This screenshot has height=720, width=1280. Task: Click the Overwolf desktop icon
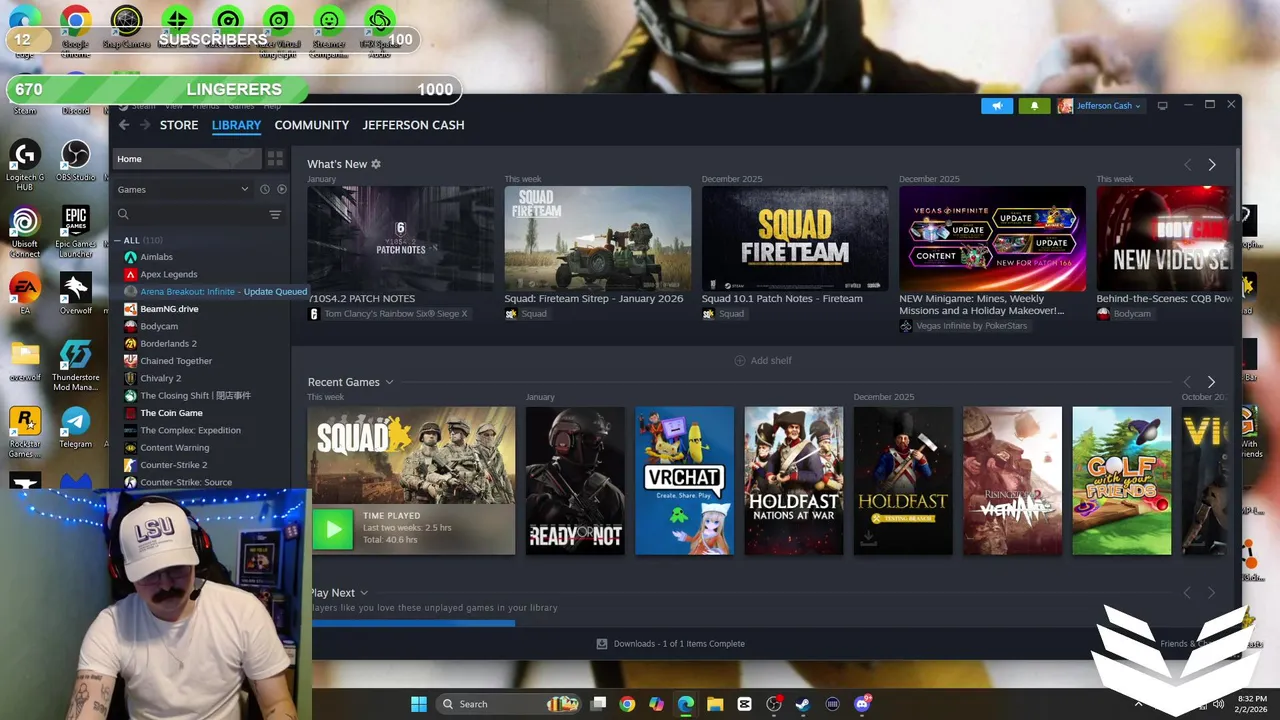75,294
